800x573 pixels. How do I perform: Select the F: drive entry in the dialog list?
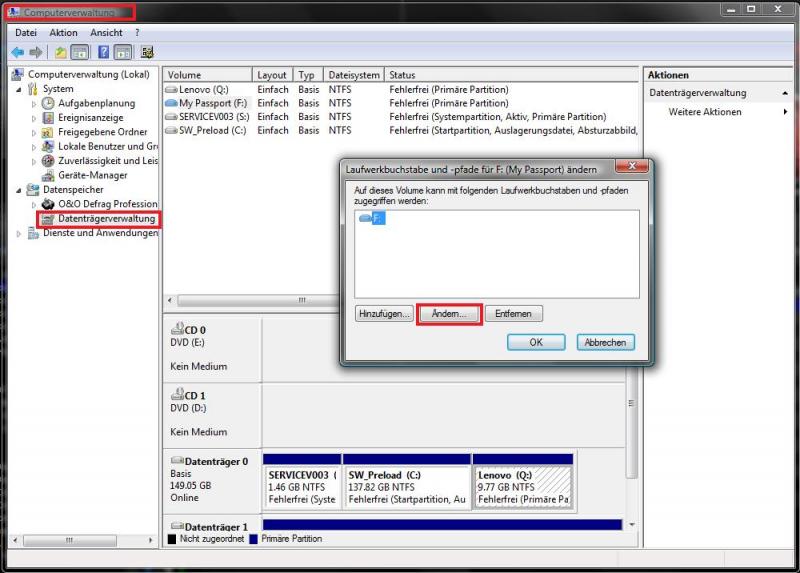(x=372, y=218)
